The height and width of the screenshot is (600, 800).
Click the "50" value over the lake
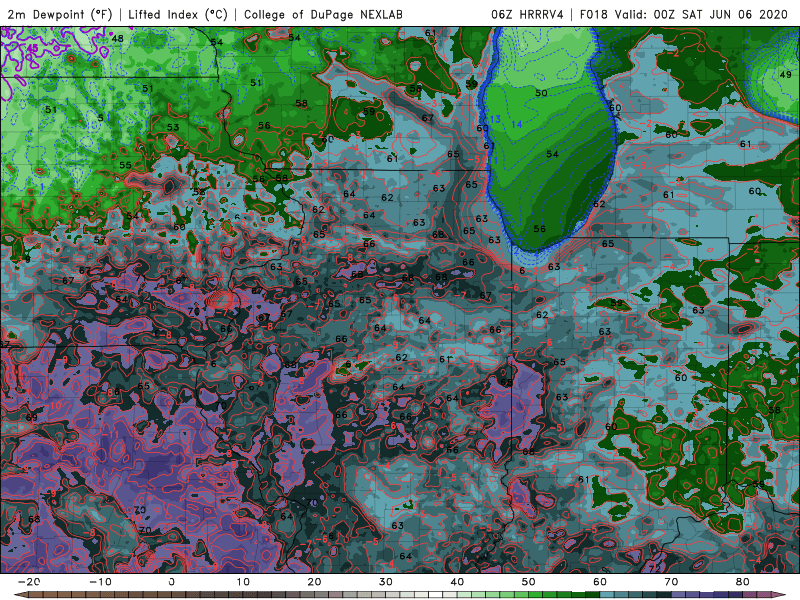[x=541, y=93]
